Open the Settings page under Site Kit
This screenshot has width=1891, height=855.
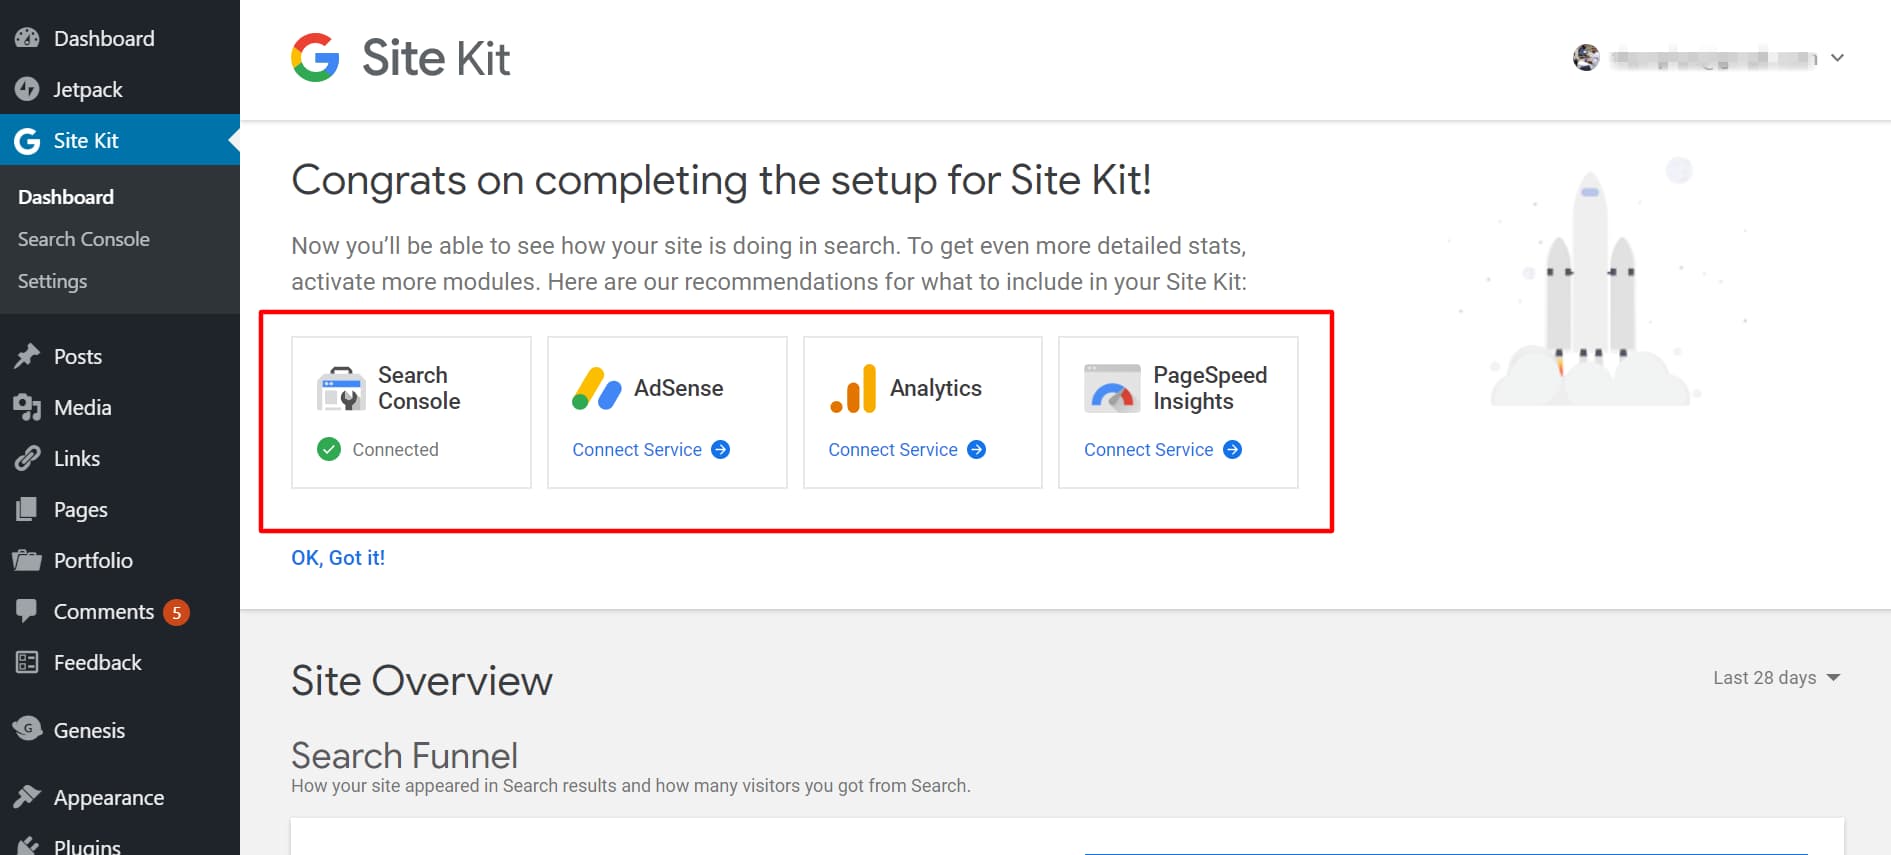click(51, 281)
